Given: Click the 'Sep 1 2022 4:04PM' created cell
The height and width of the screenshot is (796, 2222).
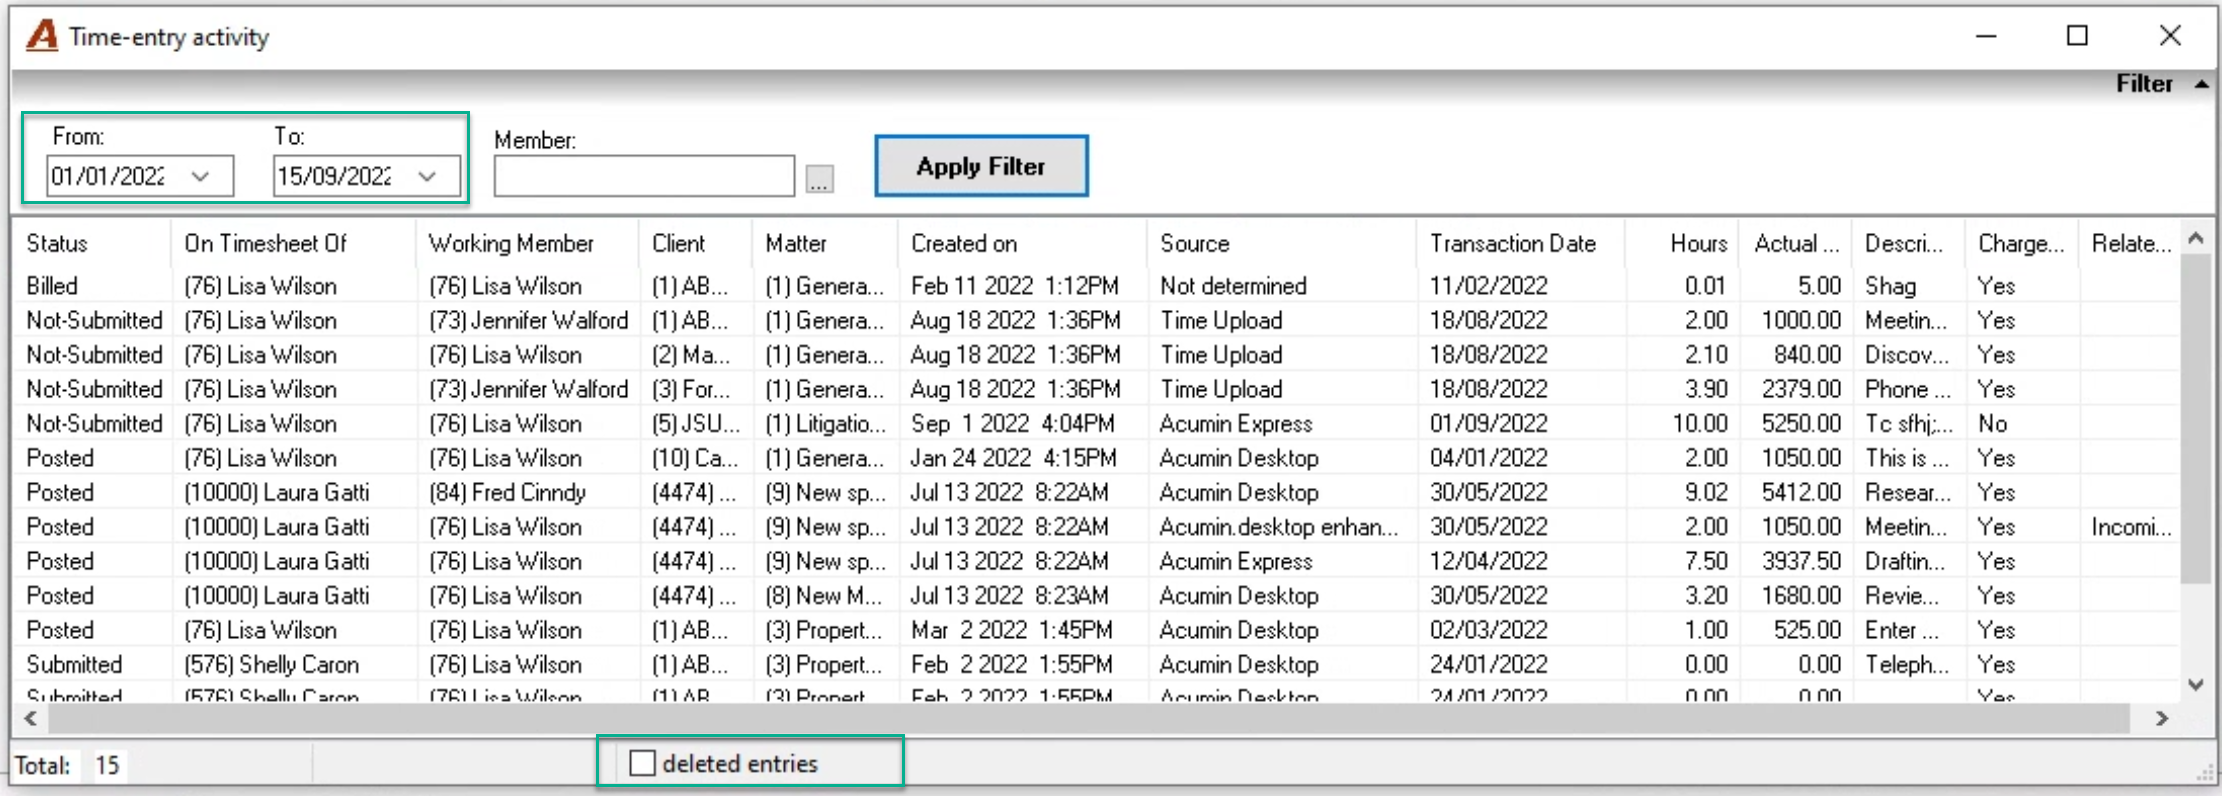Looking at the screenshot, I should 1012,424.
